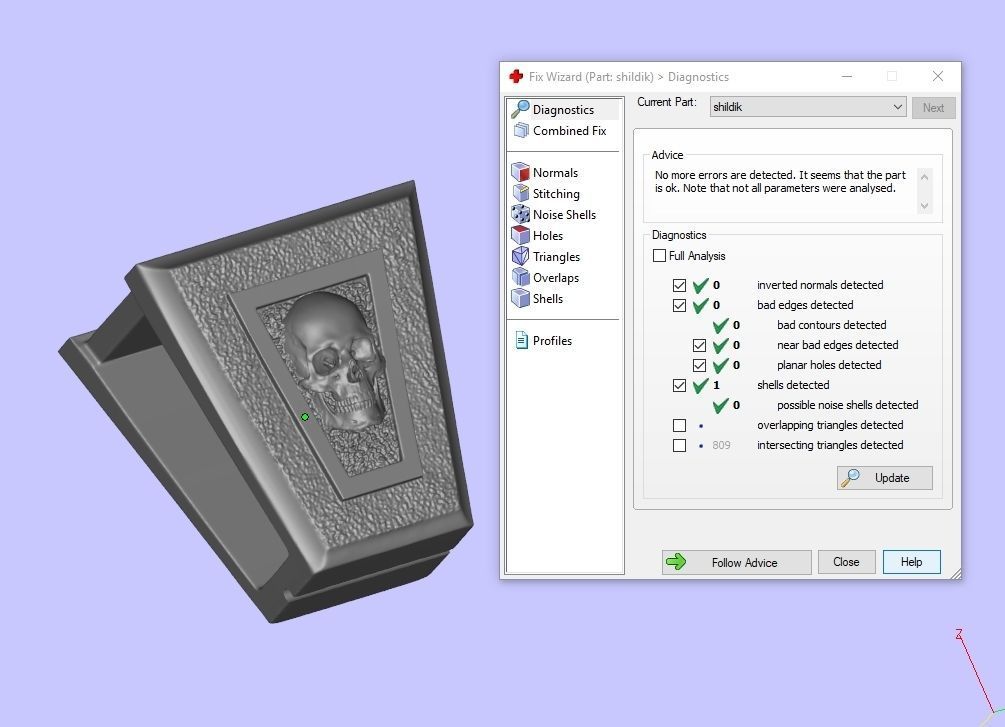Enable intersecting triangles detected checkbox
Viewport: 1005px width, 727px height.
(679, 445)
